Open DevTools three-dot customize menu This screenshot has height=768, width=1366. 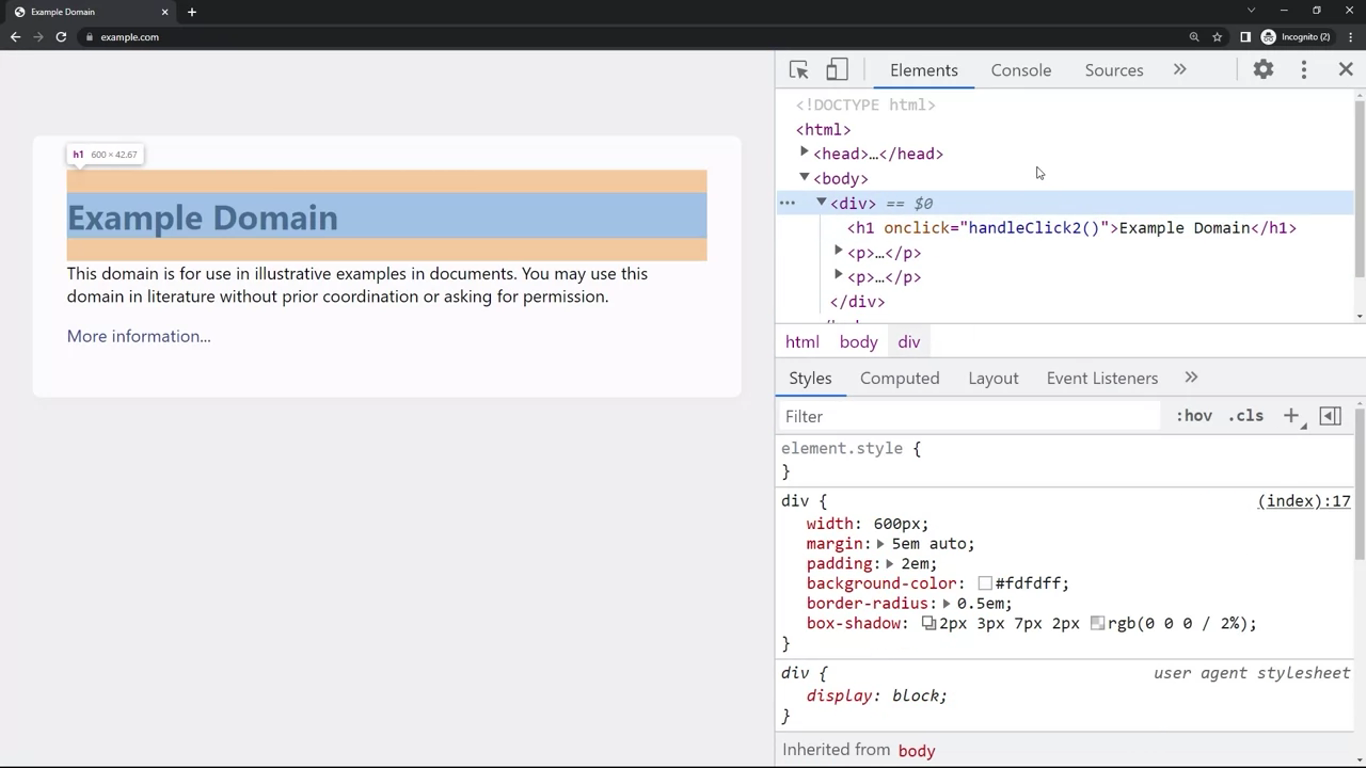1303,70
